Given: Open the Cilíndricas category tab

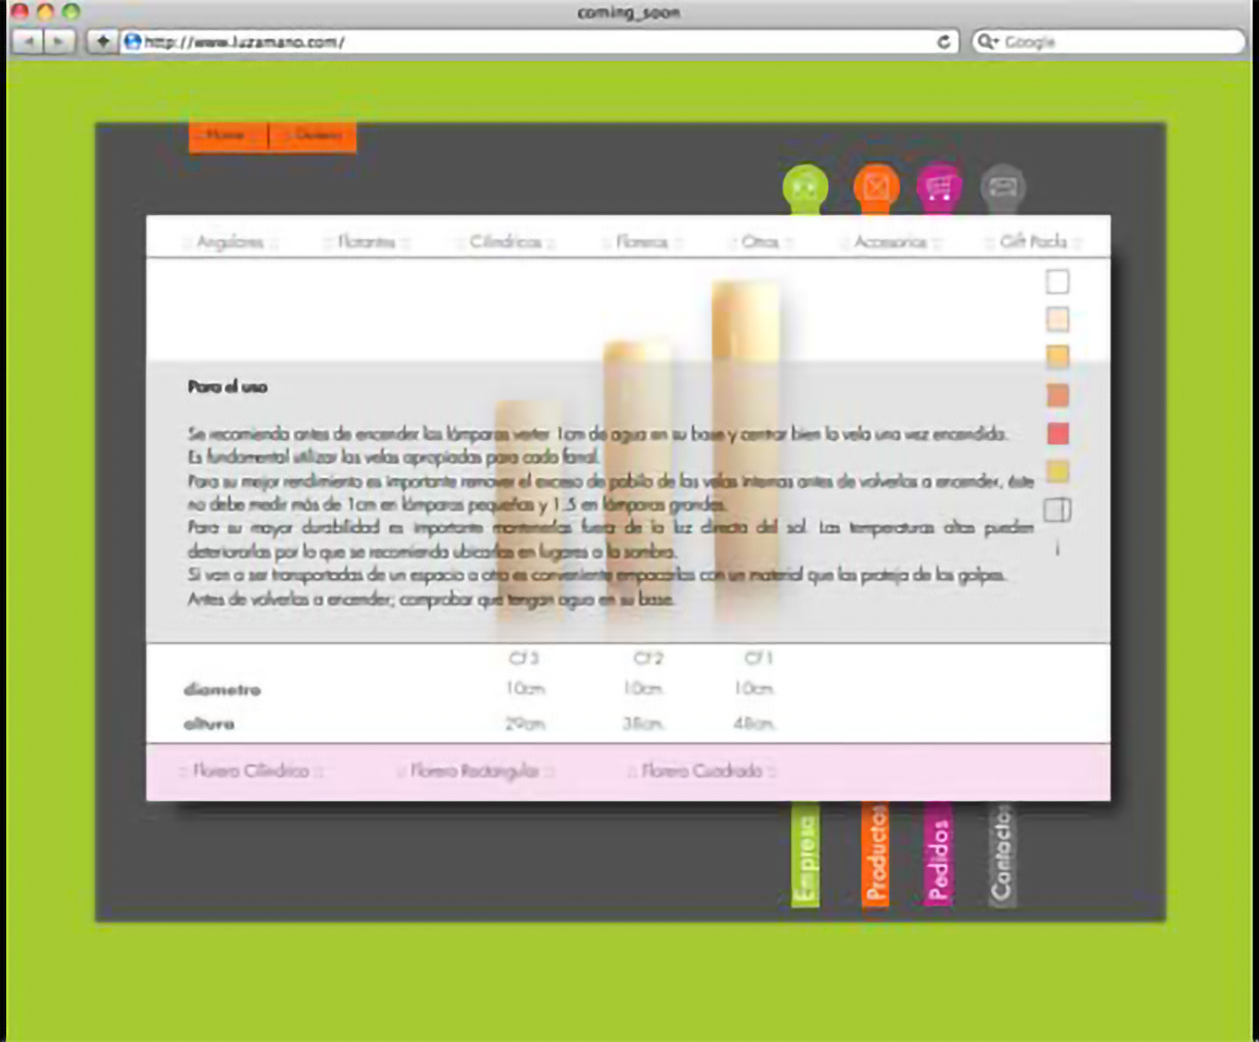Looking at the screenshot, I should 505,242.
